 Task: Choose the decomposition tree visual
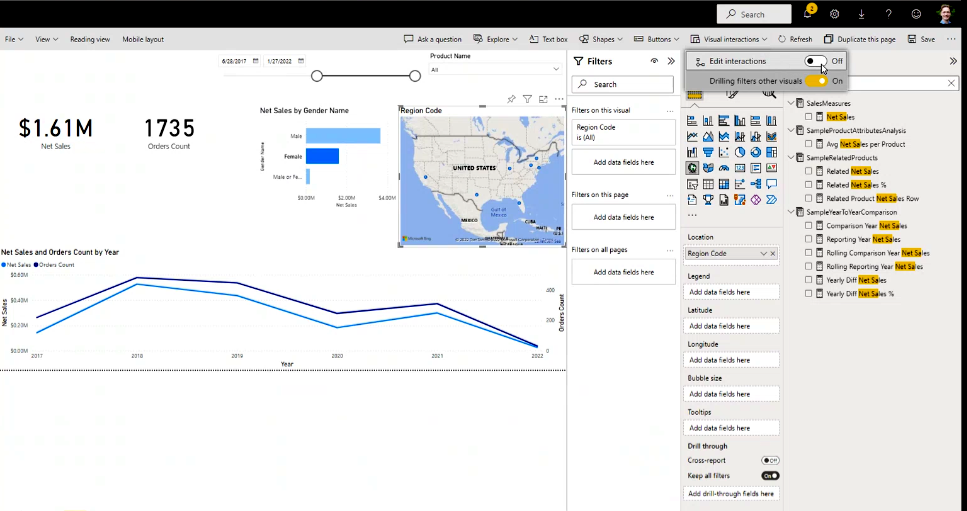pyautogui.click(x=755, y=184)
